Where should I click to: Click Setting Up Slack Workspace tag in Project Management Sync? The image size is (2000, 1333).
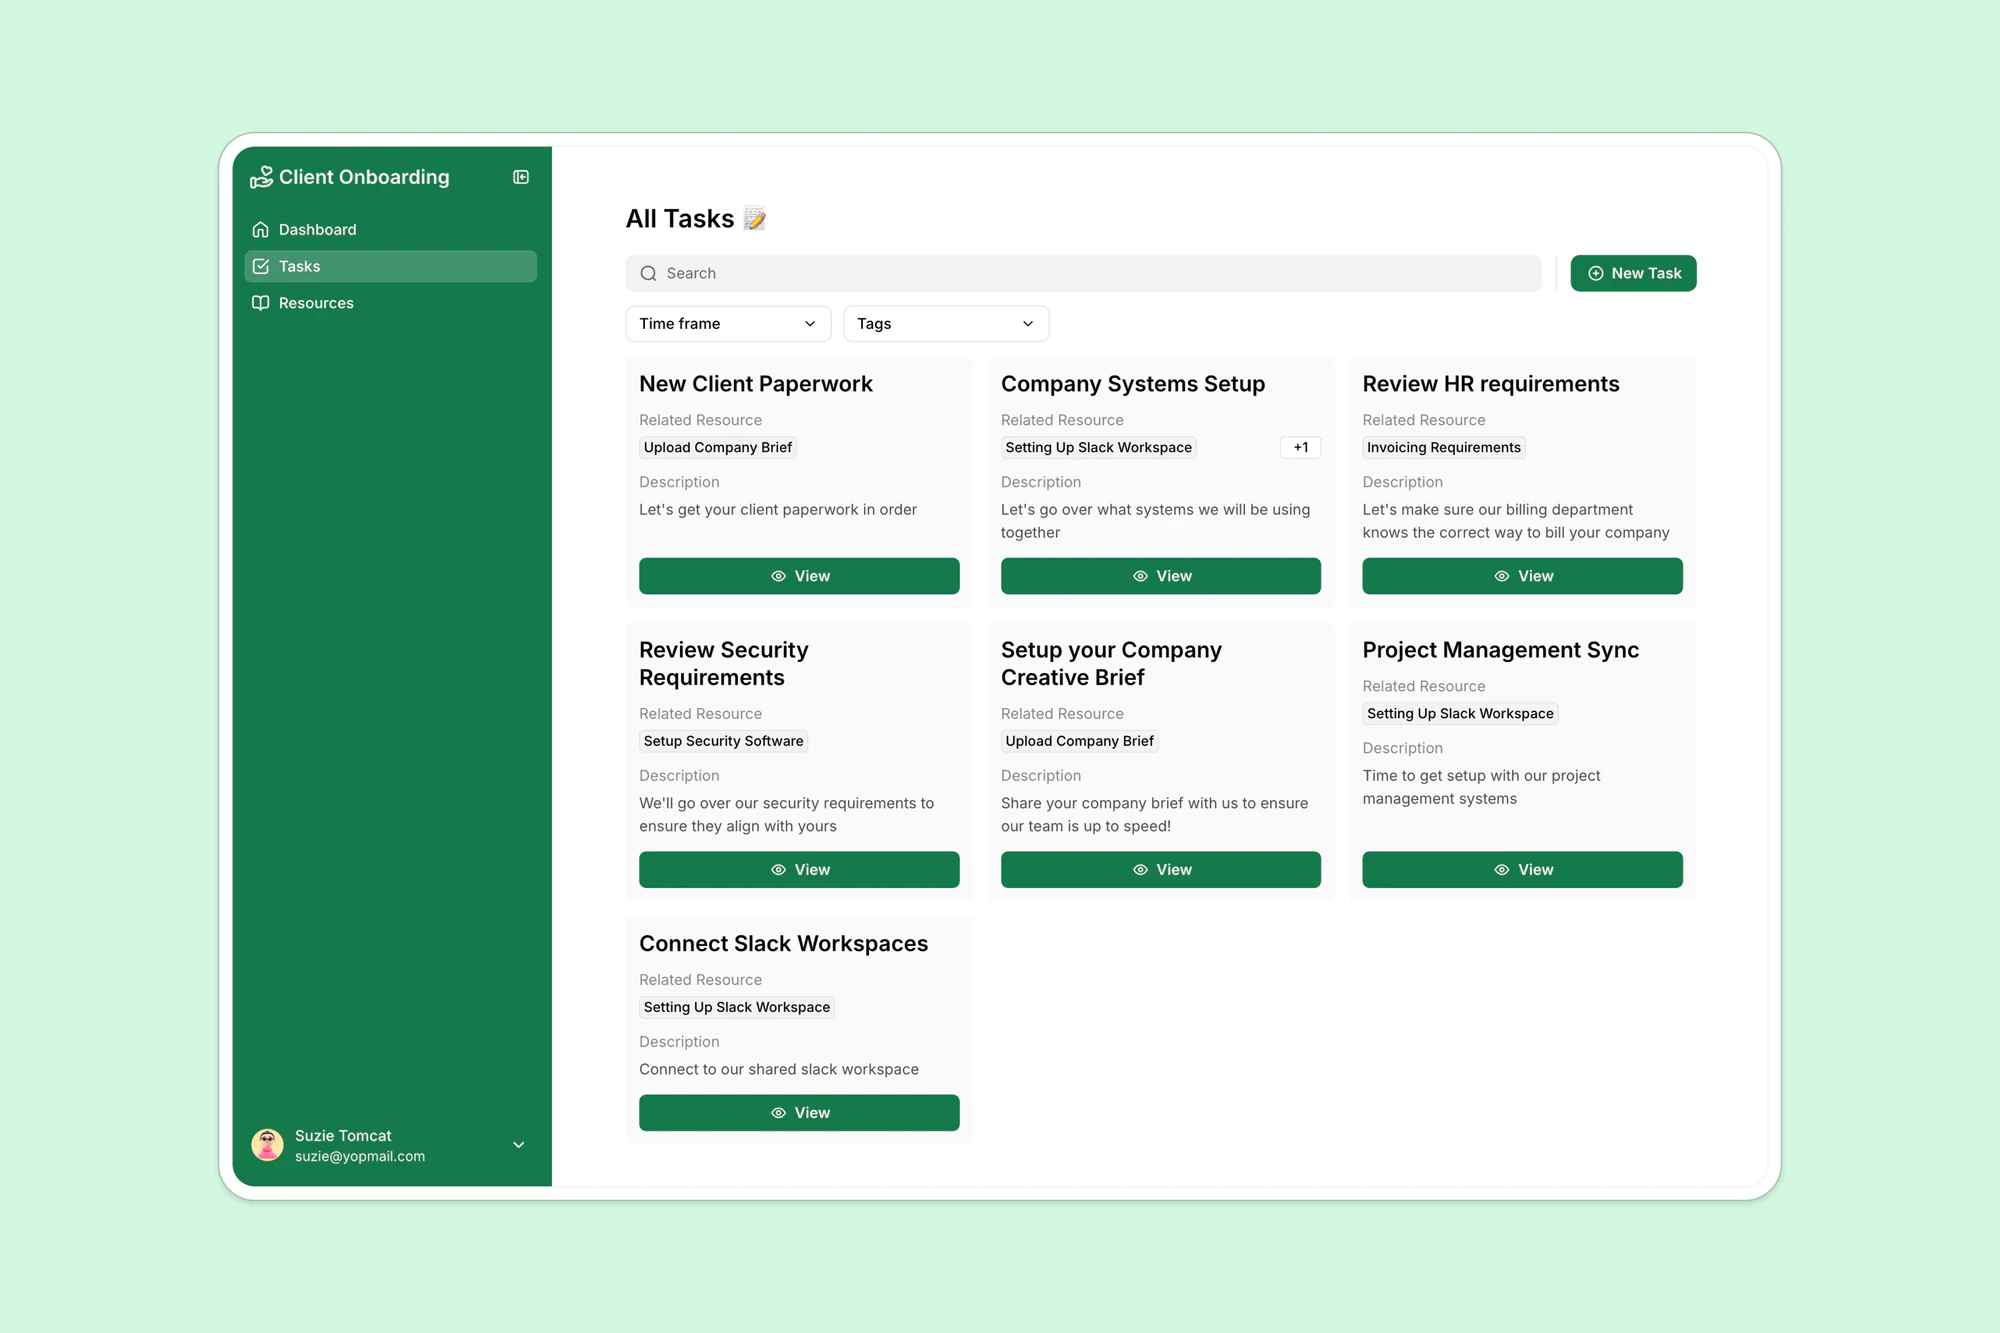[1460, 714]
